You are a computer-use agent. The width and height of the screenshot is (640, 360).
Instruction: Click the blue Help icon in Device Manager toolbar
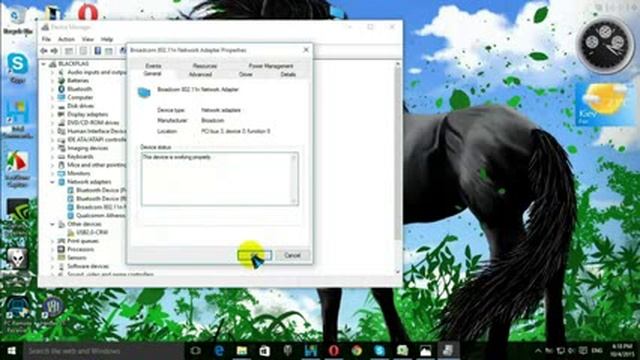(98, 51)
